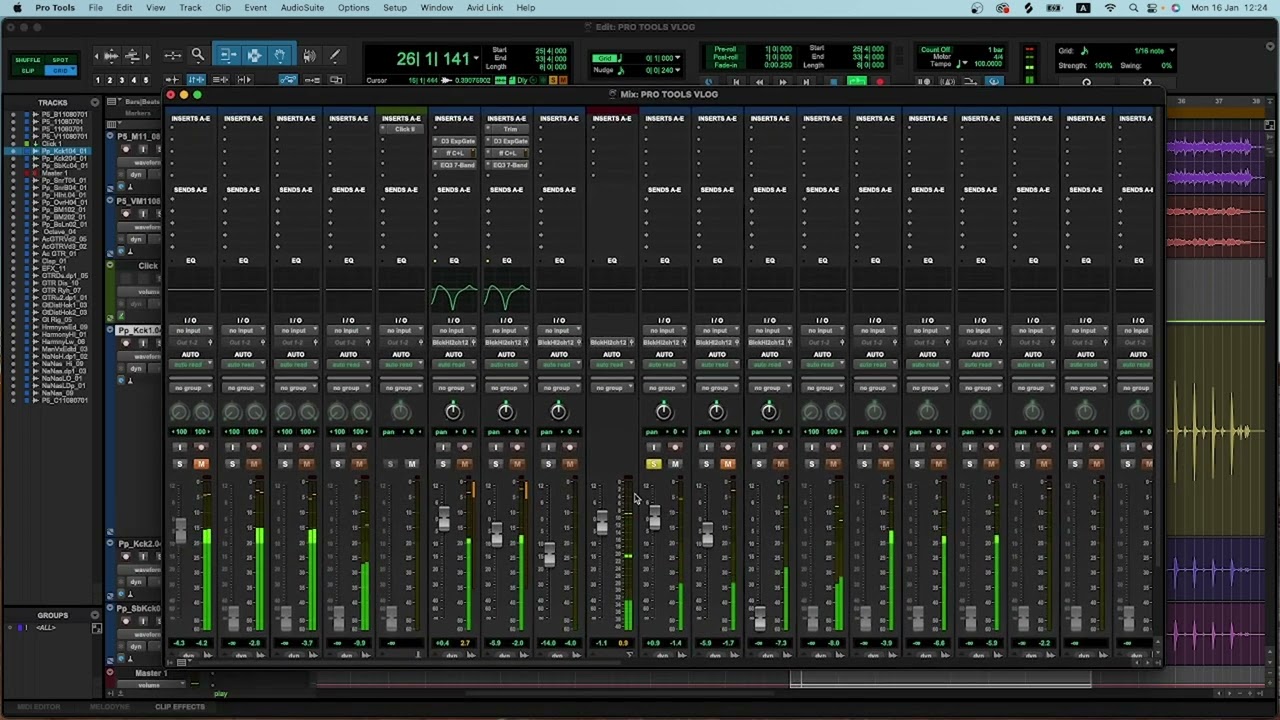Click AUTO label on leftmost channel strip
Viewport: 1280px width, 720px height.
pos(190,355)
